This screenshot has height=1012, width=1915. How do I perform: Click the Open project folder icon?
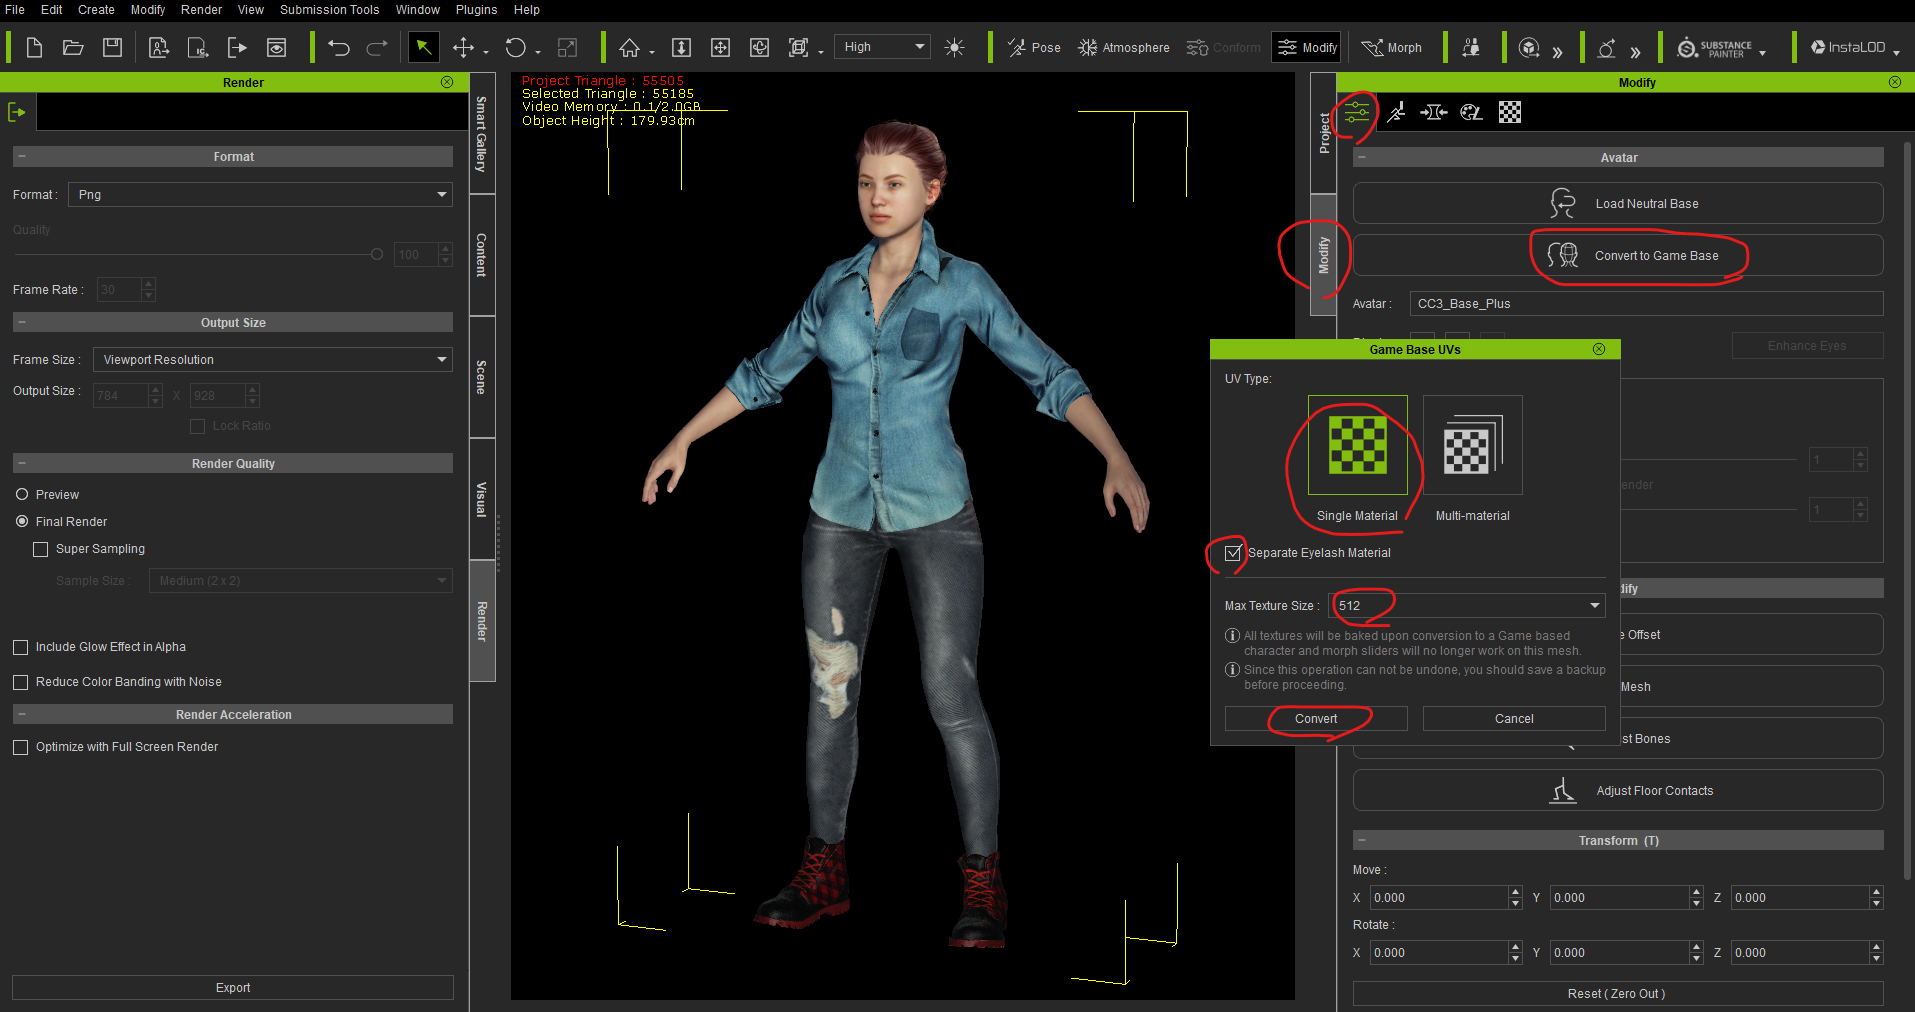pyautogui.click(x=73, y=47)
